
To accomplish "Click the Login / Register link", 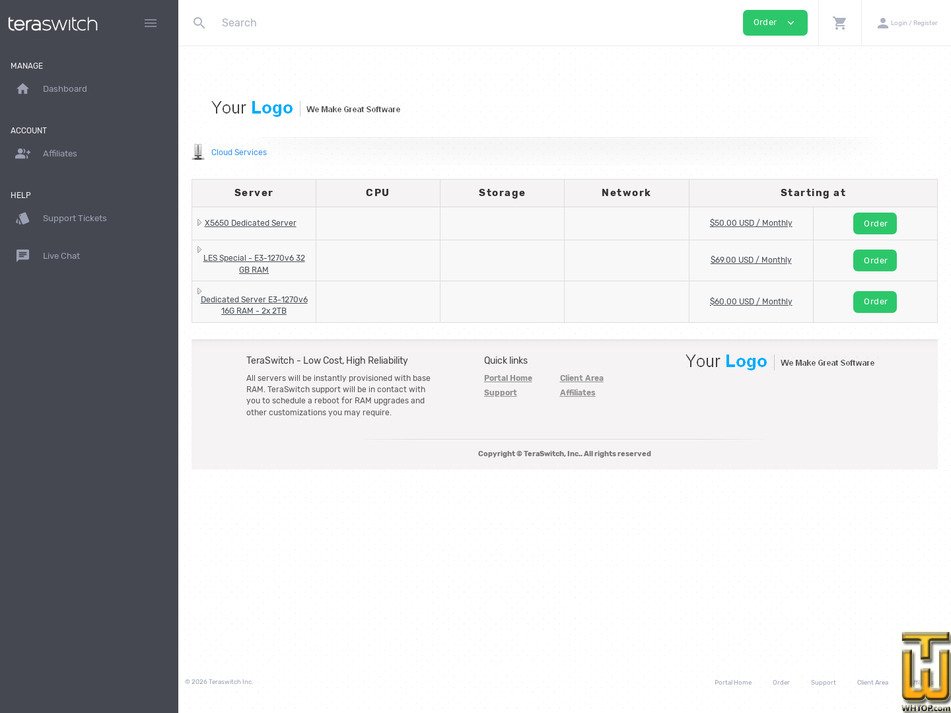I will point(914,23).
